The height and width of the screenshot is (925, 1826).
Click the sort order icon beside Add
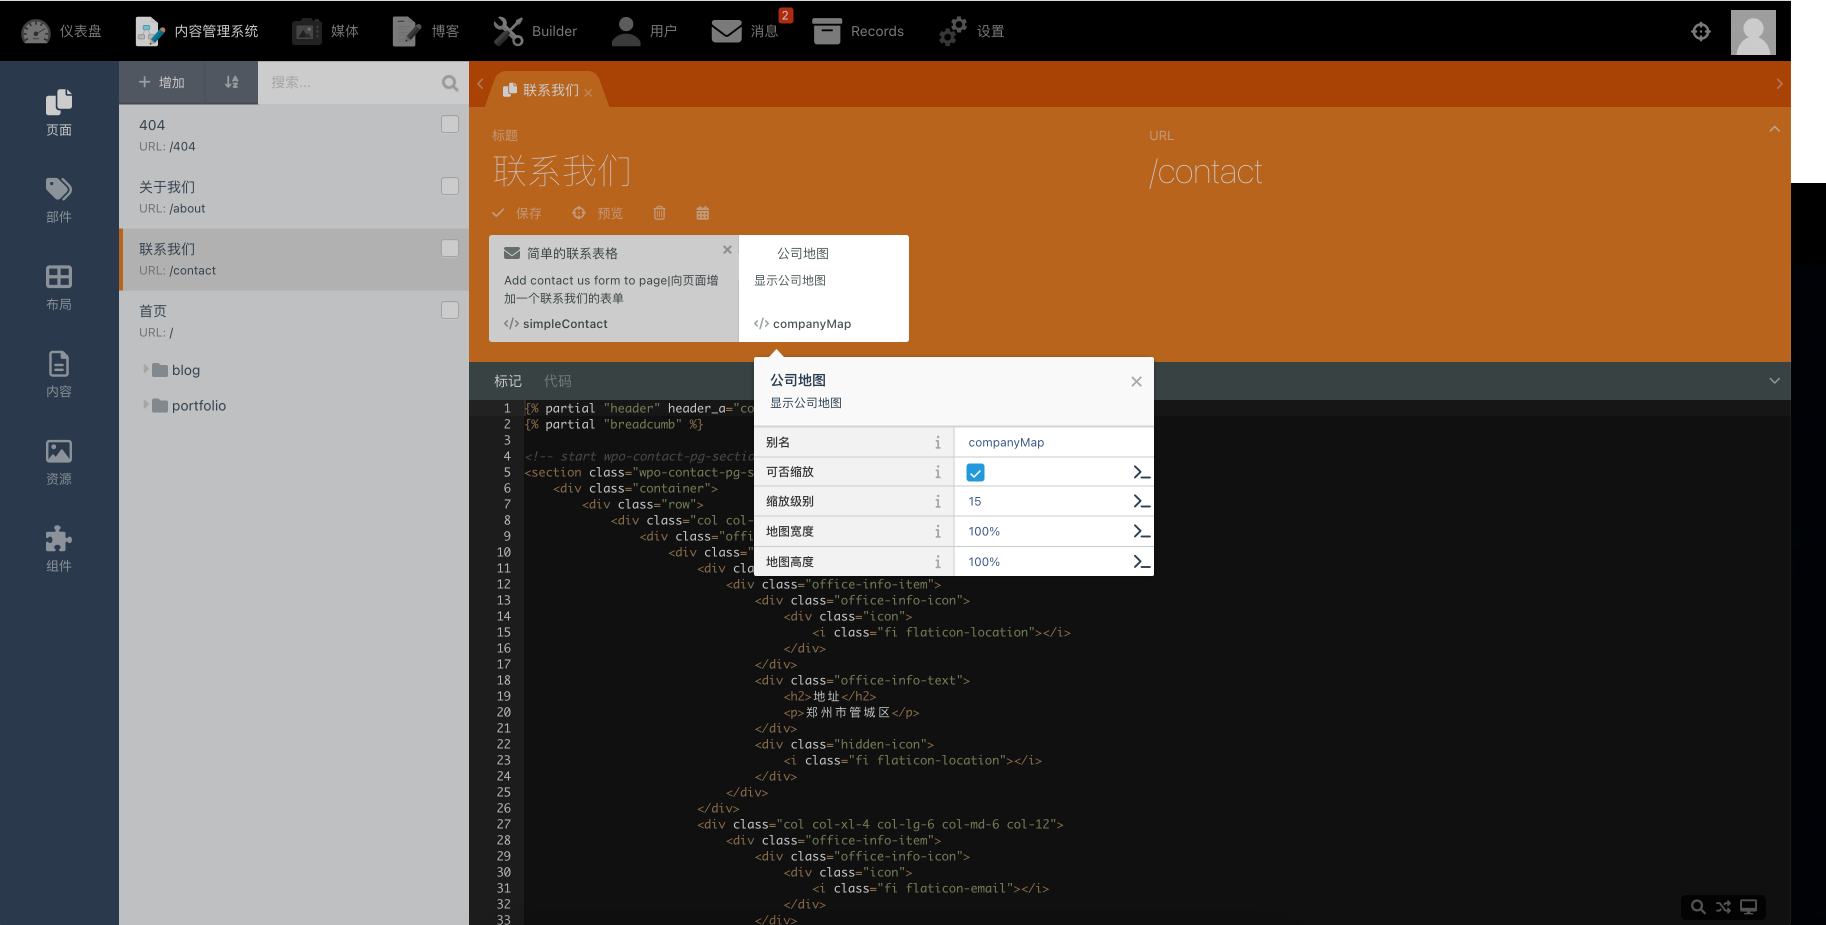point(231,82)
